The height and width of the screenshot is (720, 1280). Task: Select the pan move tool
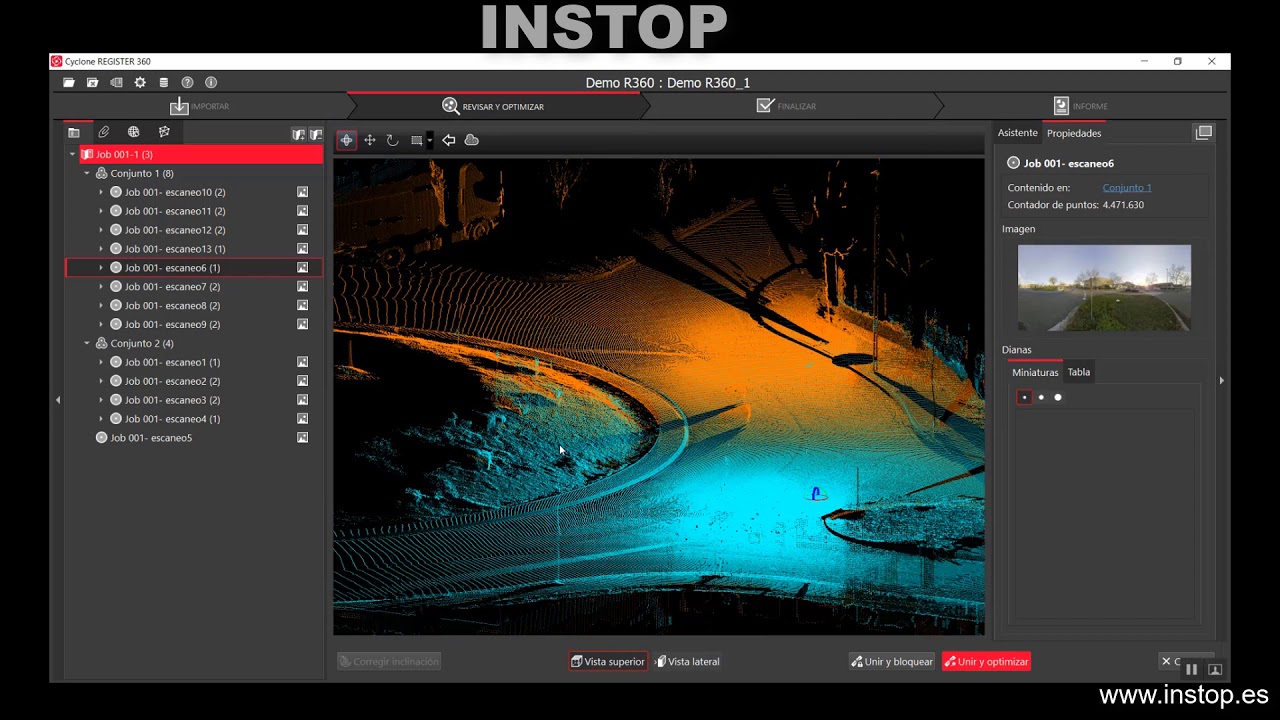(369, 140)
